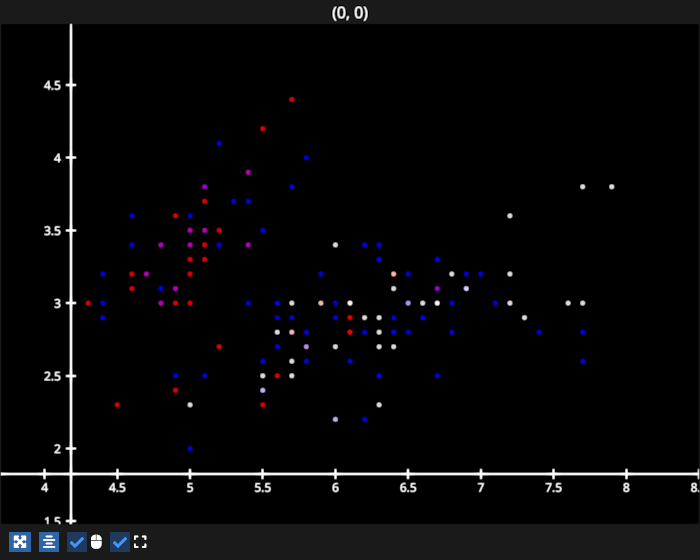Click the 6.5 tick label on x-axis
Viewport: 700px width, 560px height.
point(408,488)
